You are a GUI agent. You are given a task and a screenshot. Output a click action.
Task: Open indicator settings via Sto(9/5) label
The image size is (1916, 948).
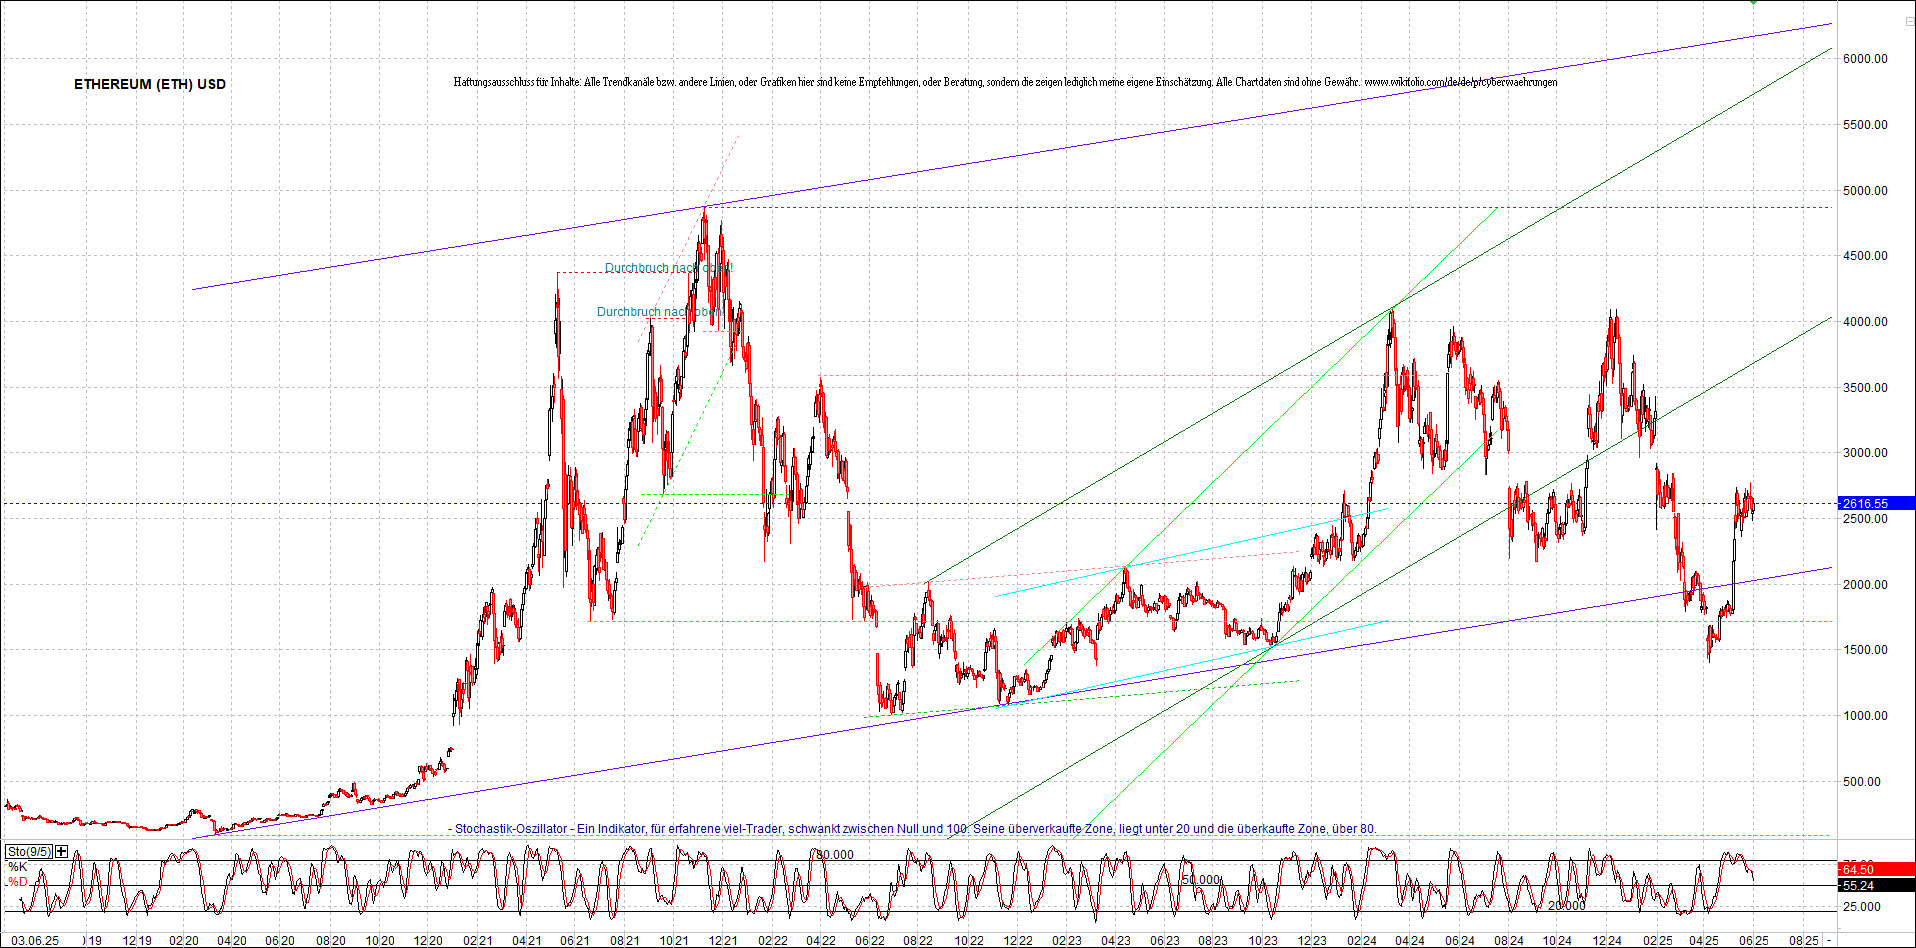click(x=29, y=851)
